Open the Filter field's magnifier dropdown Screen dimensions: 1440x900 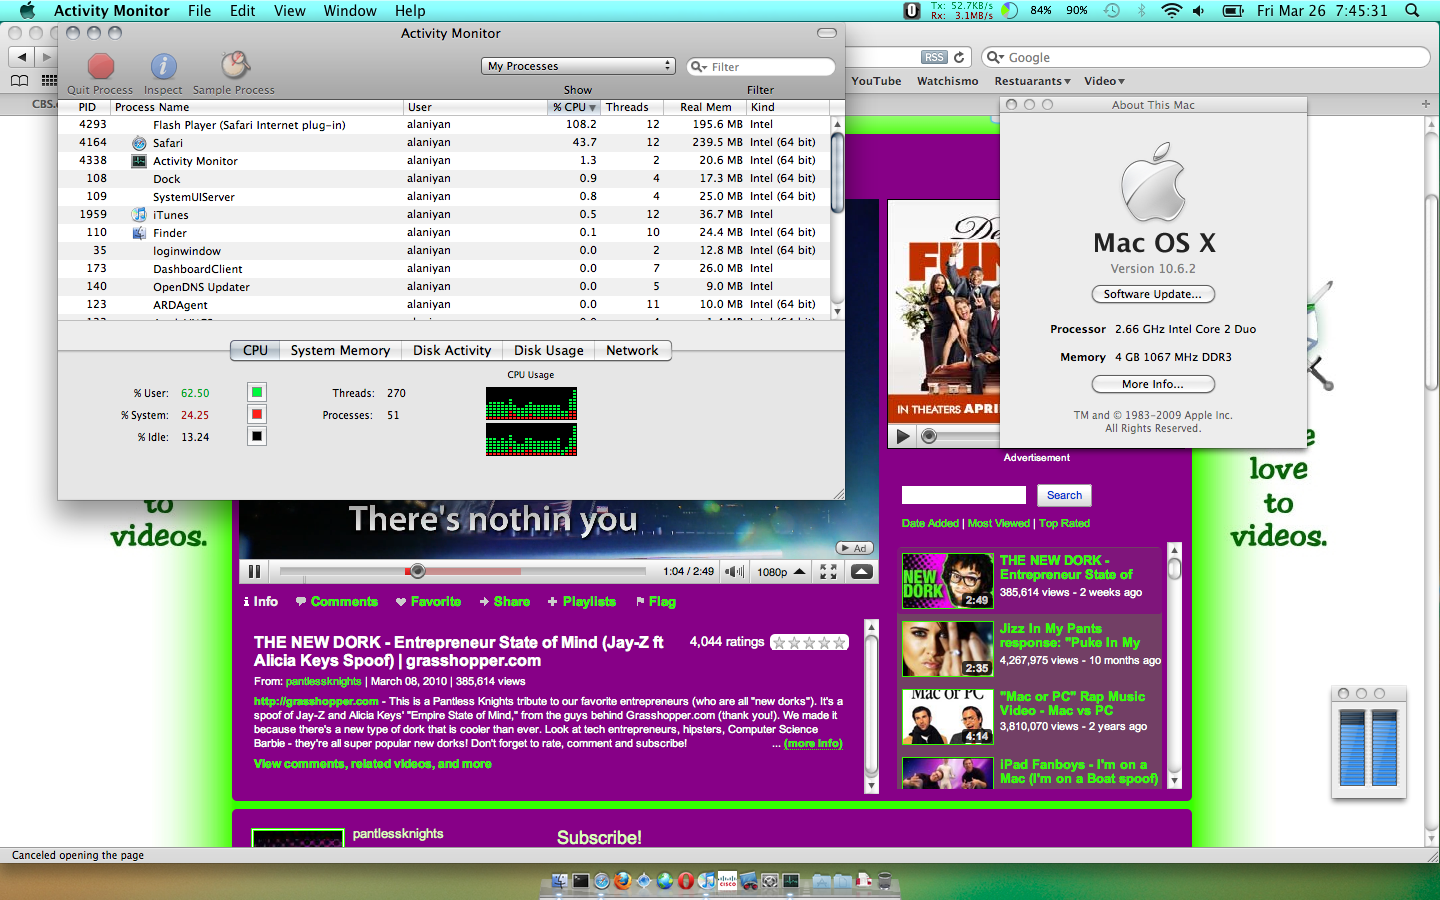699,67
